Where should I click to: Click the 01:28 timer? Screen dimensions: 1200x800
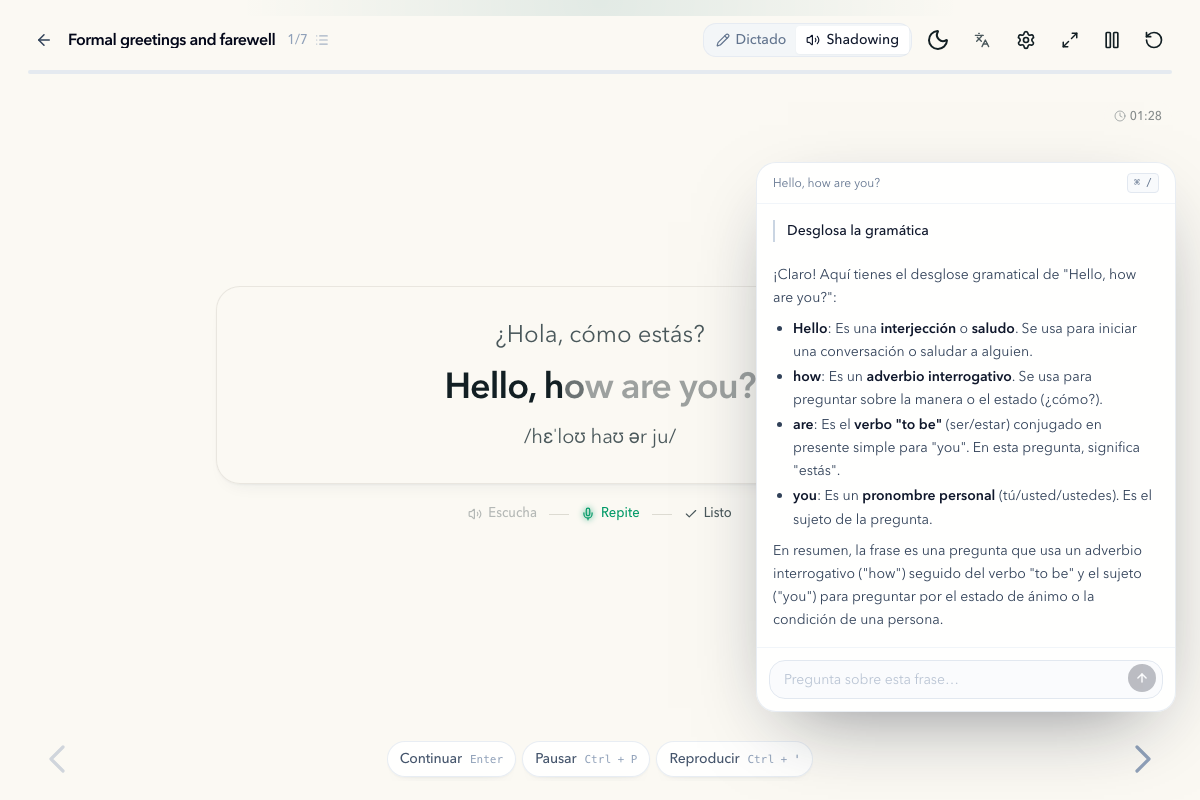(1138, 116)
